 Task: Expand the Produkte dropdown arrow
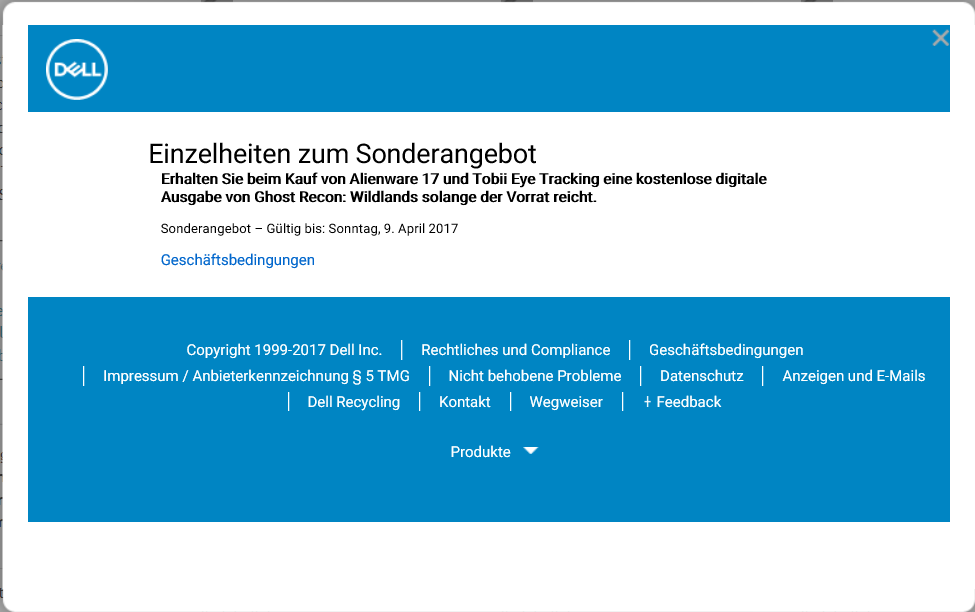531,451
